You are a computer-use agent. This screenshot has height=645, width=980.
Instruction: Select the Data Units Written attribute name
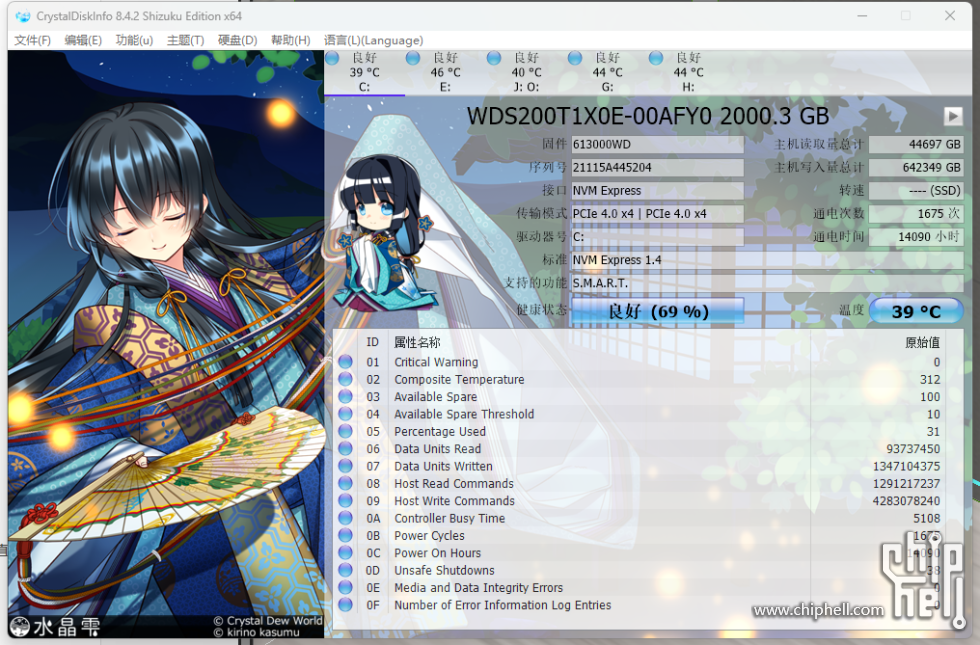click(443, 466)
